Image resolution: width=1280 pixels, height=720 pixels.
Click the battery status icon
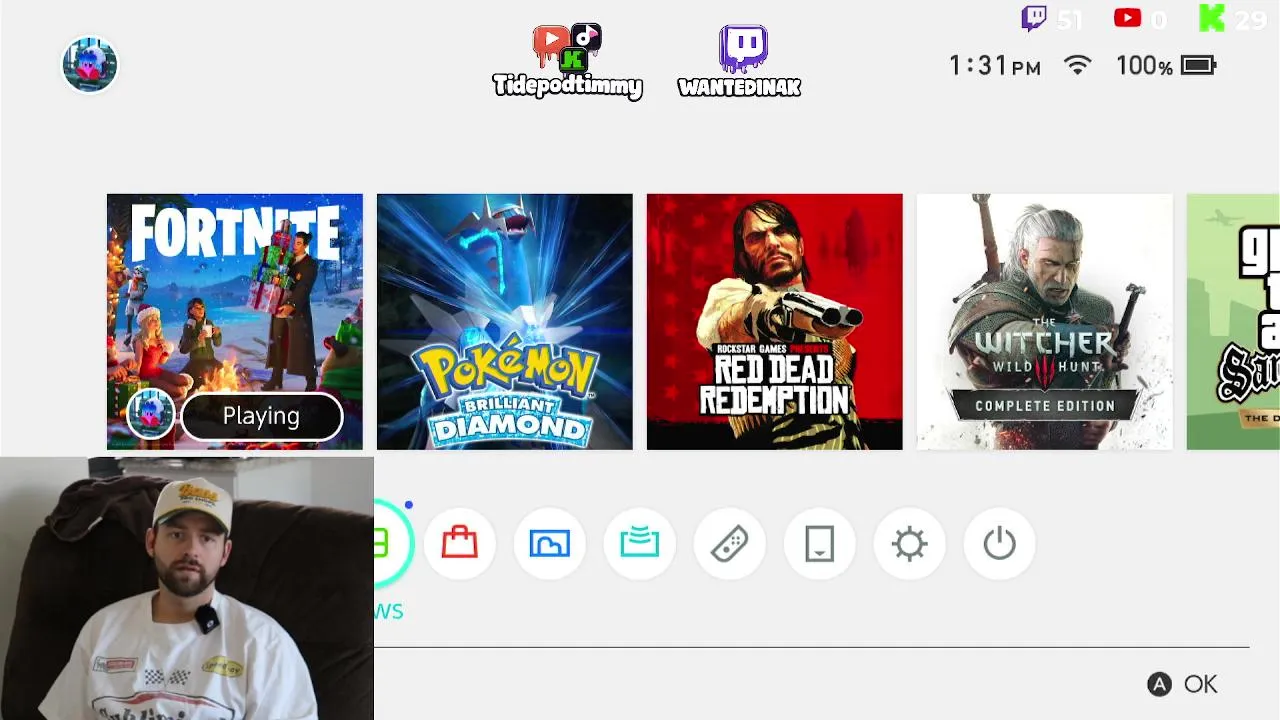1198,66
